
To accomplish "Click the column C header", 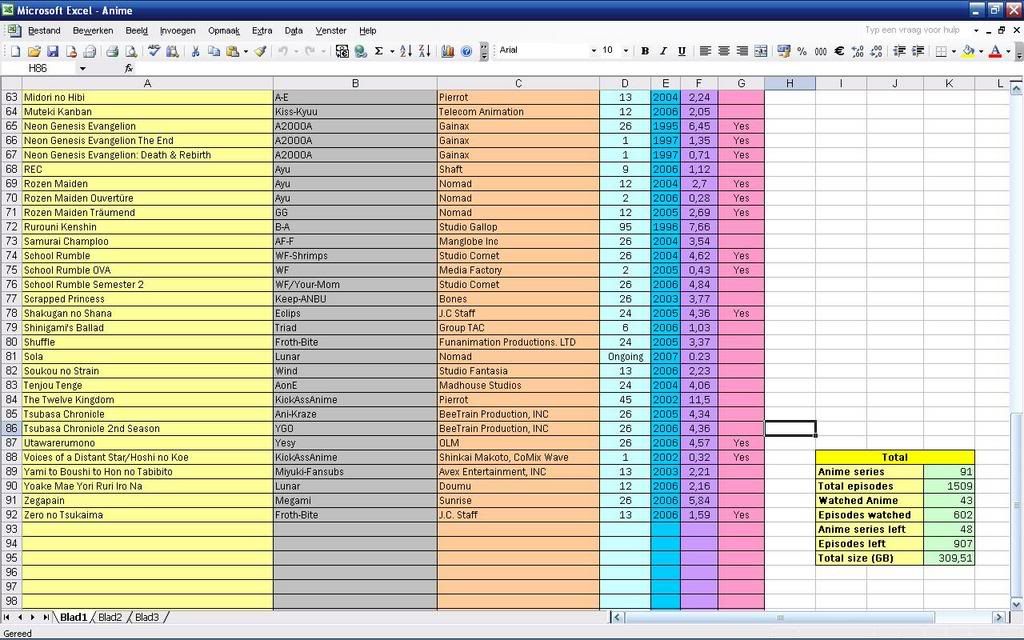I will [518, 84].
